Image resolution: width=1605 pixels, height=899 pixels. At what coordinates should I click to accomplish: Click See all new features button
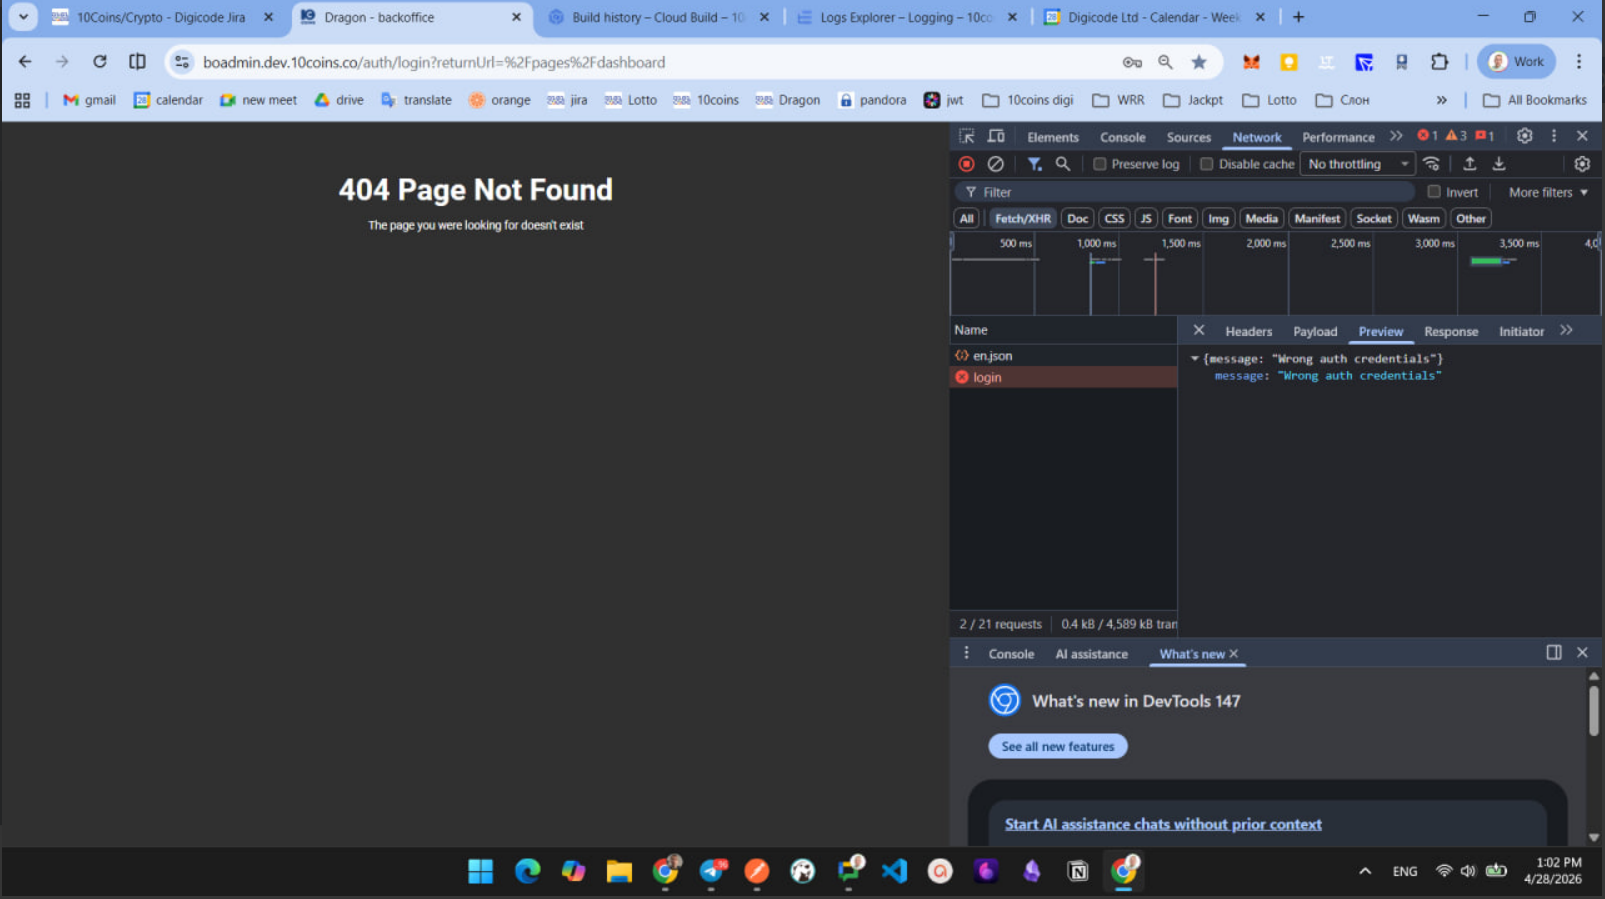[x=1057, y=746]
